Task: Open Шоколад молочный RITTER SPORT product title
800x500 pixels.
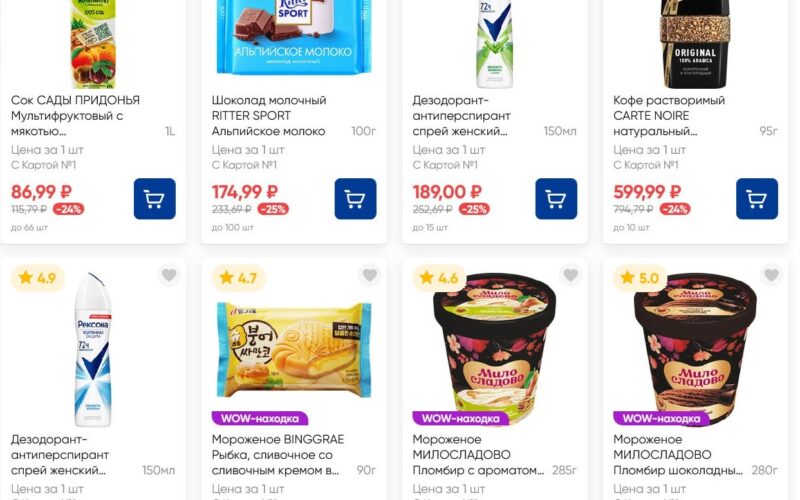Action: click(269, 116)
